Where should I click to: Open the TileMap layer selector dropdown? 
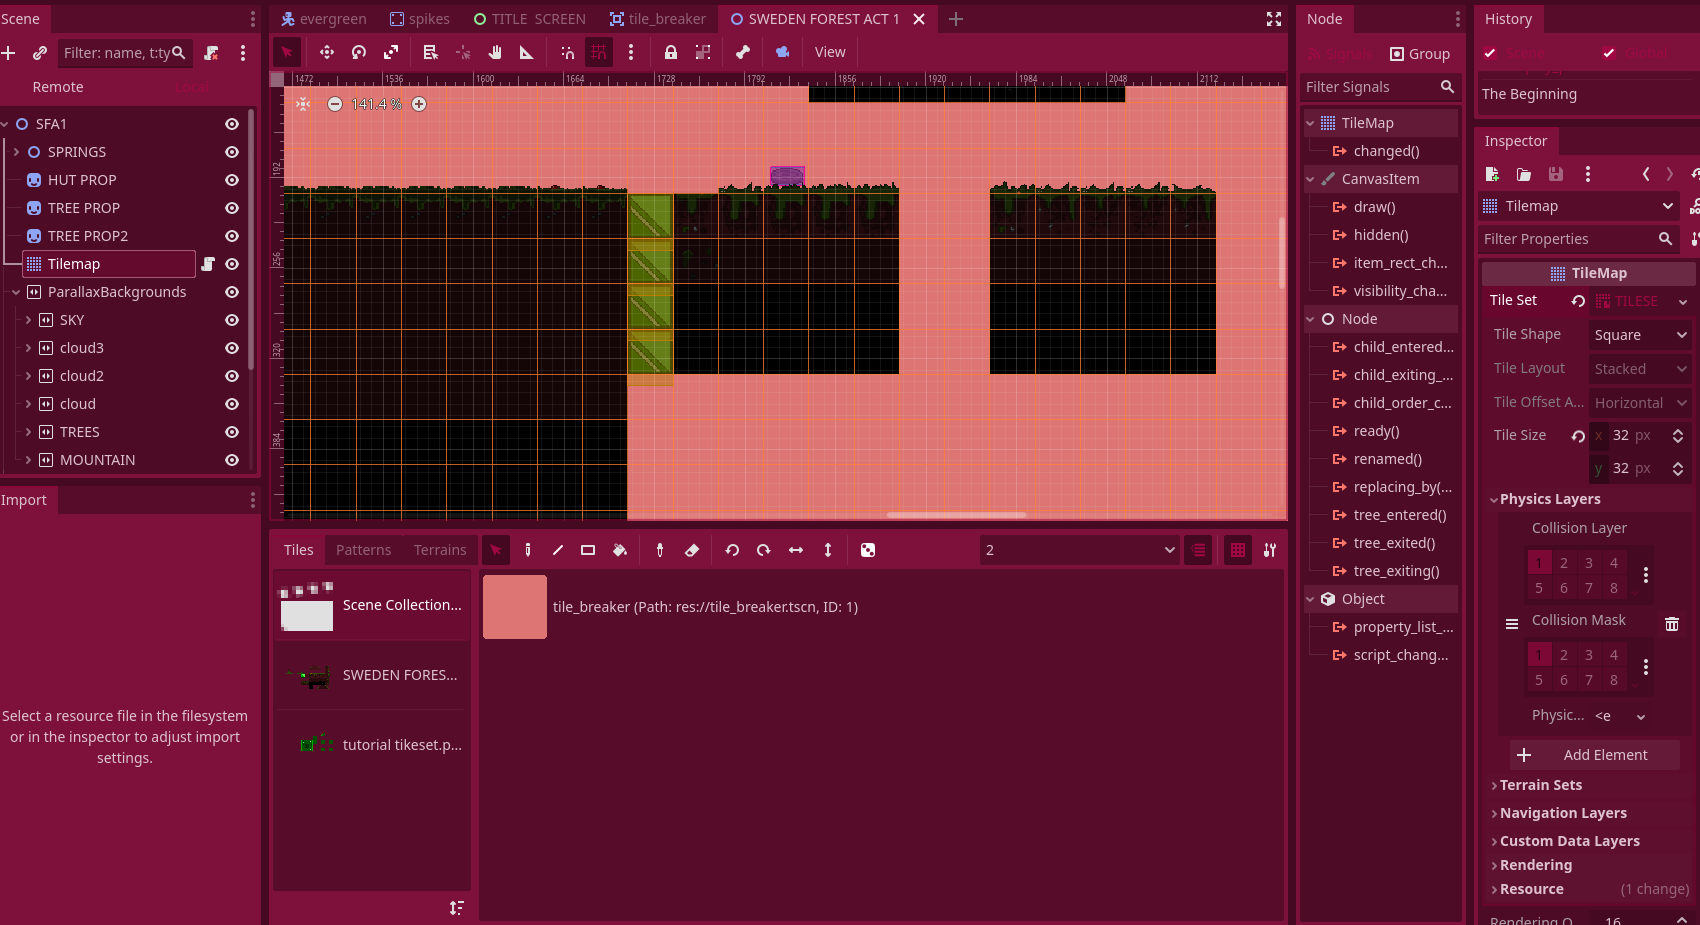(x=1080, y=550)
